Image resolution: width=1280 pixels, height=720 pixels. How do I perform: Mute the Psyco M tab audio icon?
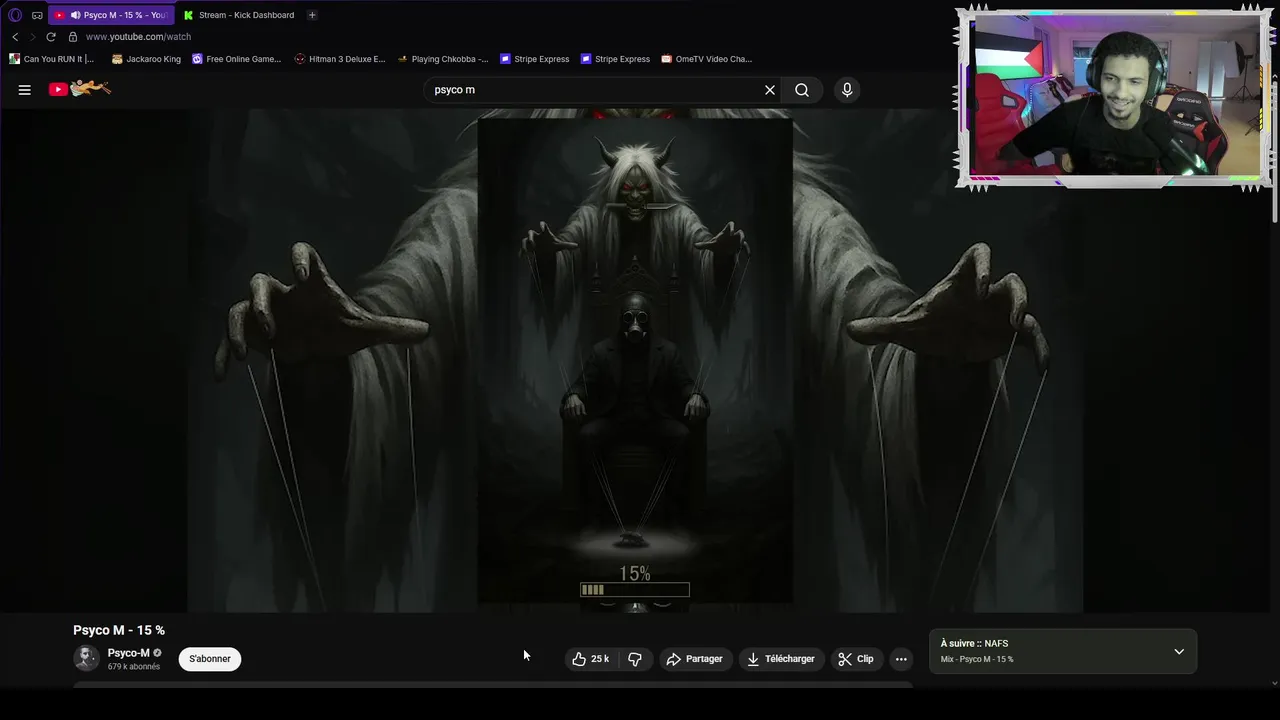click(x=75, y=15)
